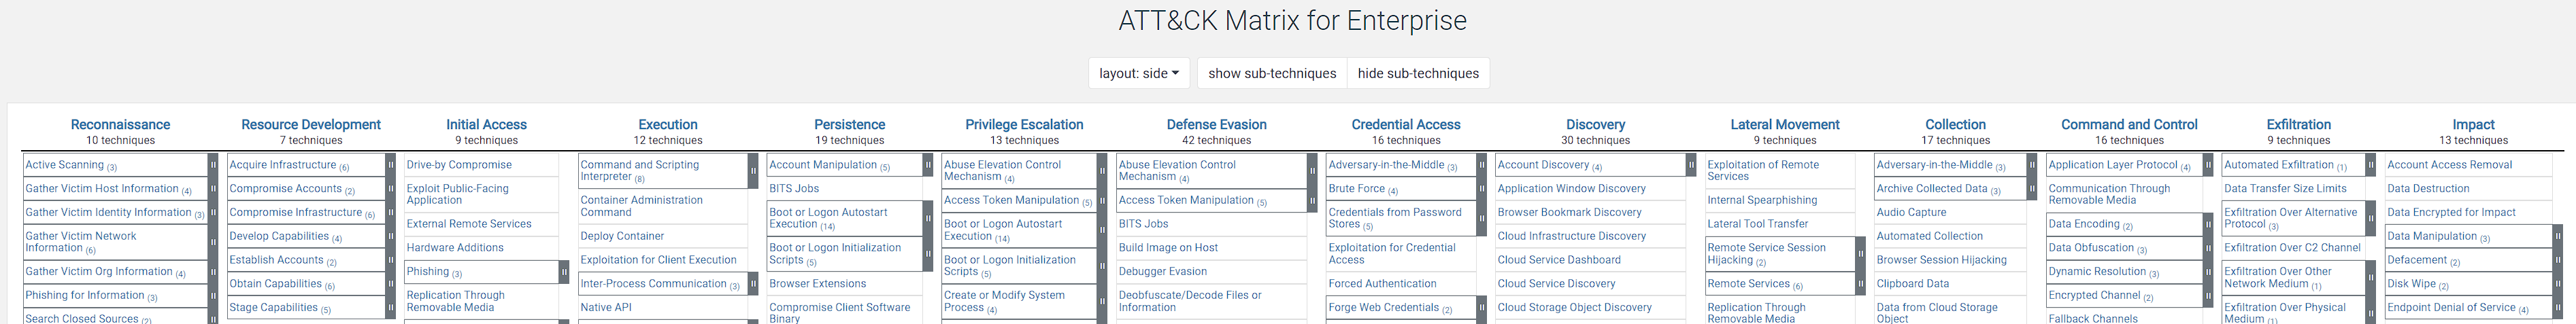The image size is (2576, 324).
Task: Expand Acquire Infrastructure sub-techniques handle
Action: [x=391, y=165]
